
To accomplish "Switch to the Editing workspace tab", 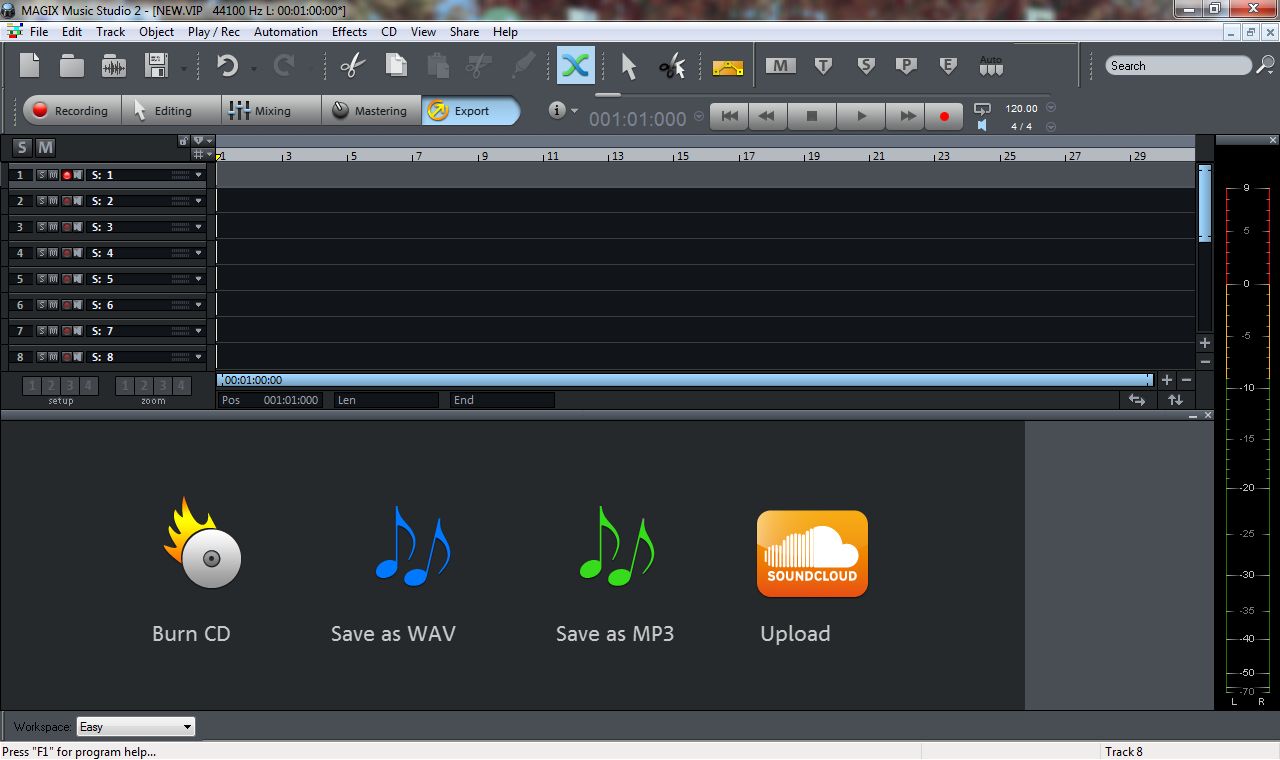I will 172,110.
